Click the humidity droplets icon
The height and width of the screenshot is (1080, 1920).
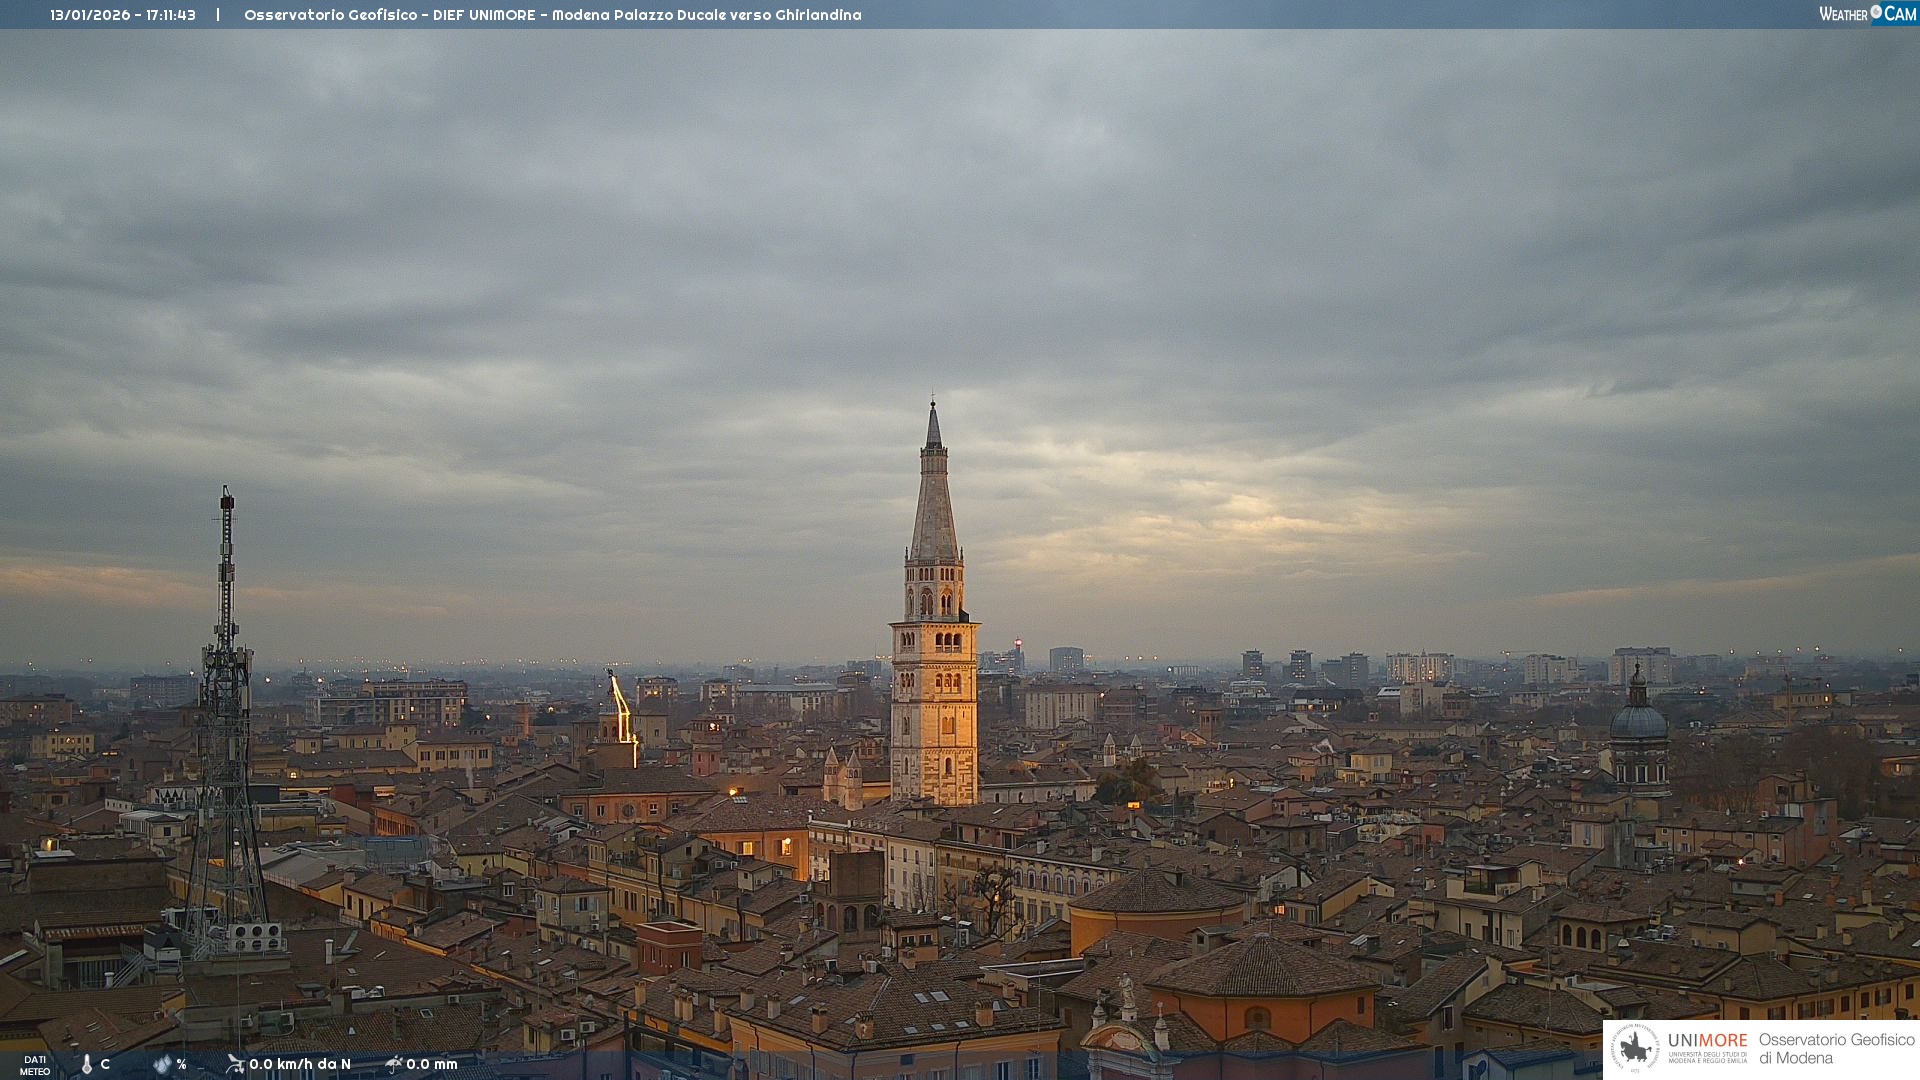162,1065
